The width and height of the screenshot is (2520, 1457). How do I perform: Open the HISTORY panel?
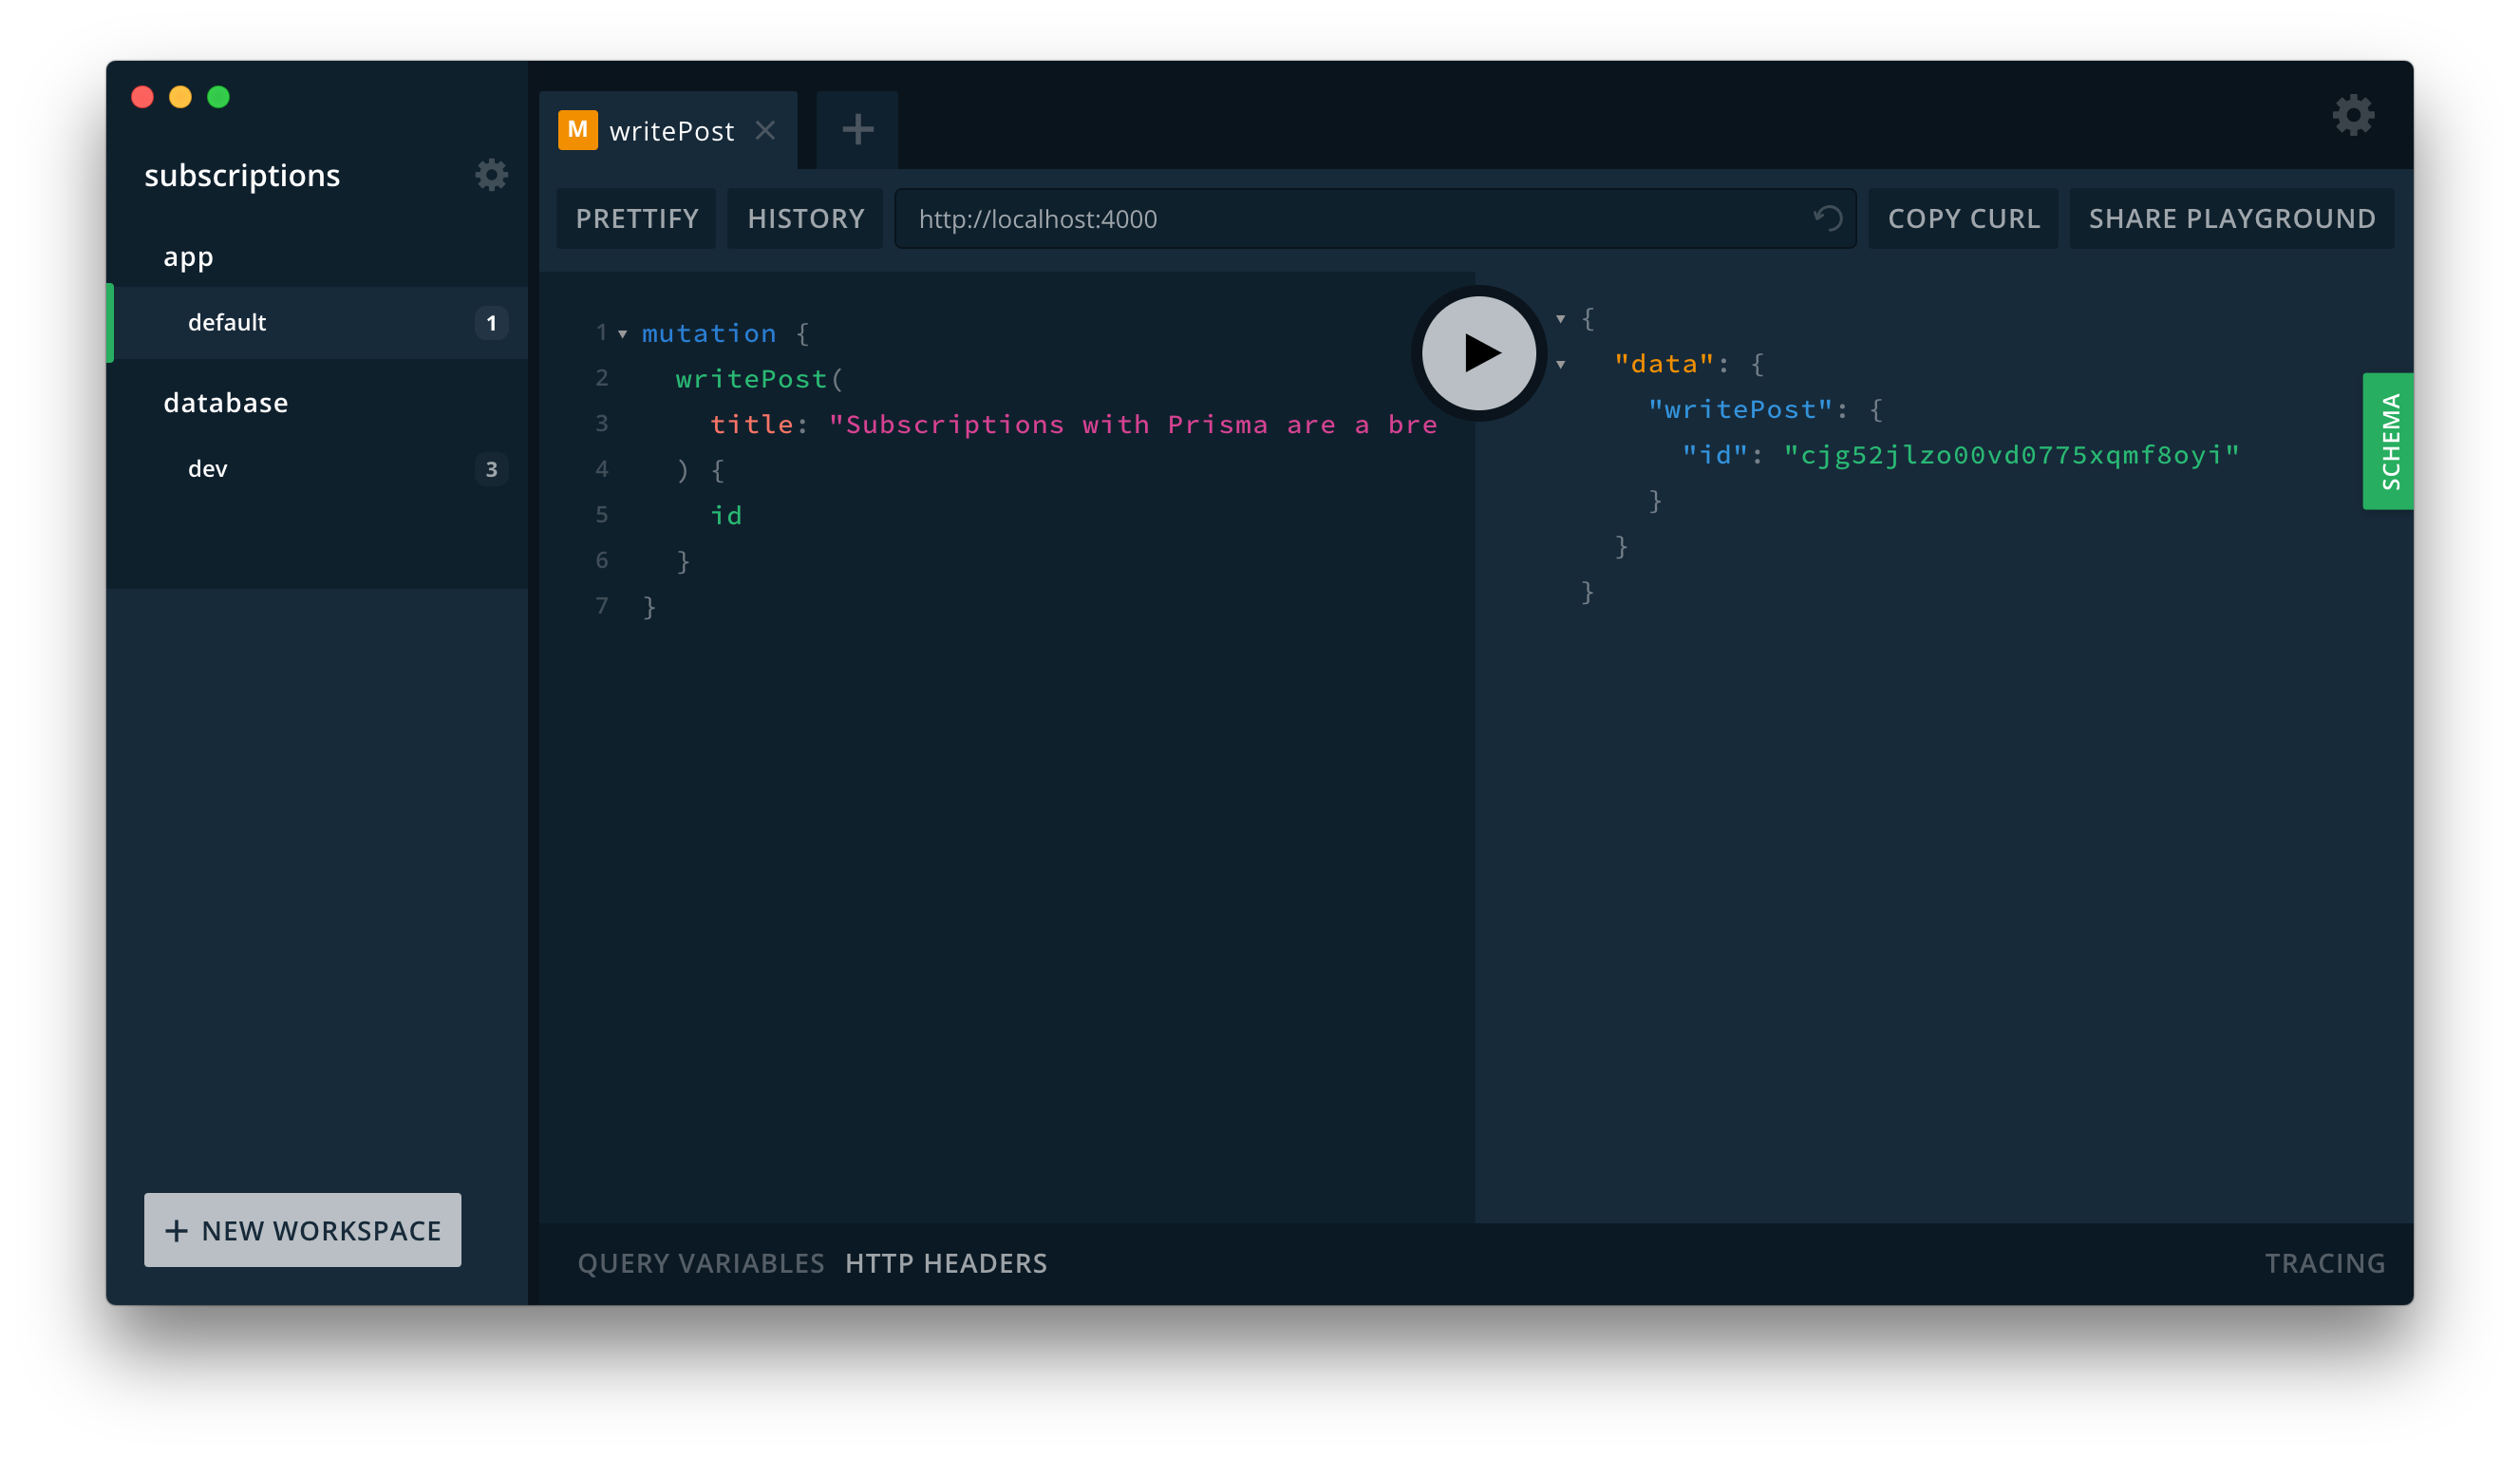click(x=805, y=218)
